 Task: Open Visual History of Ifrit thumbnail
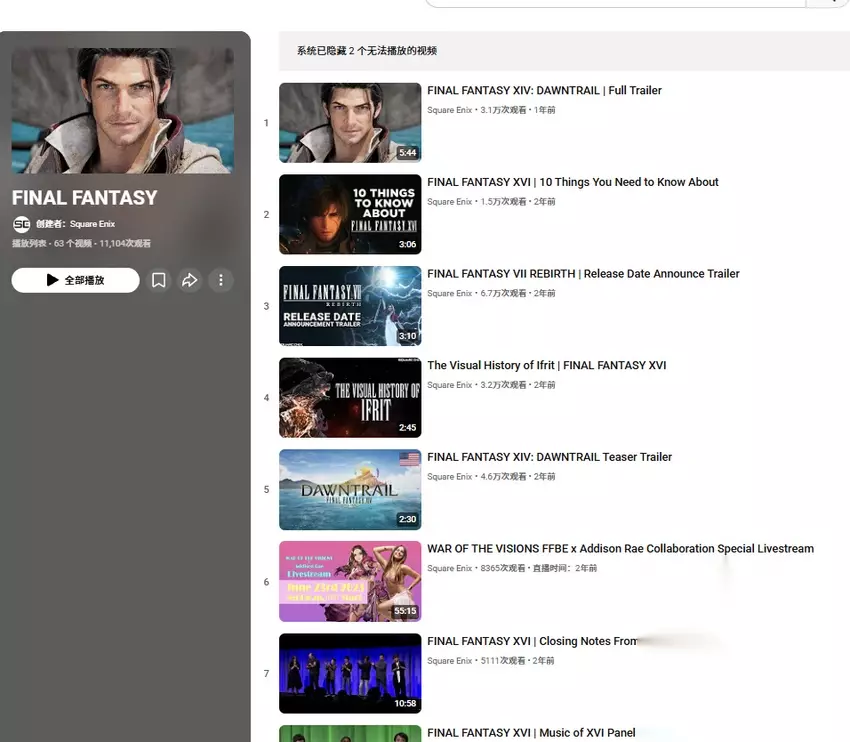(350, 398)
